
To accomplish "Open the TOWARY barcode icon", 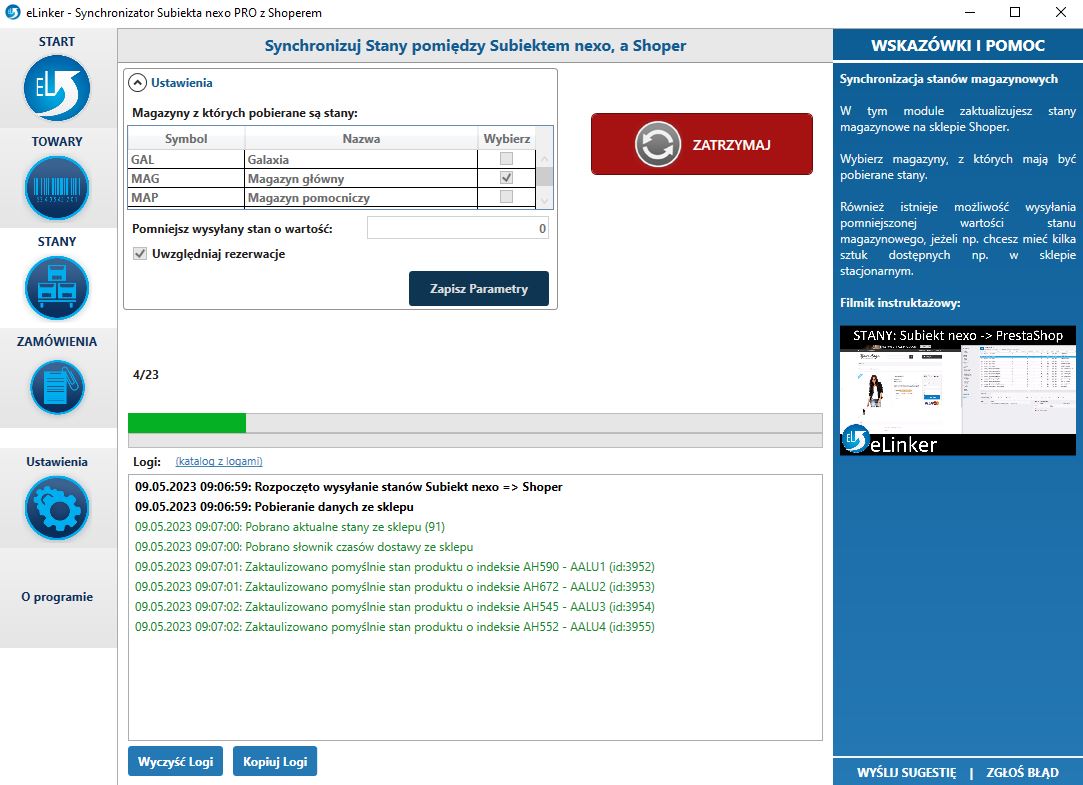I will point(57,188).
